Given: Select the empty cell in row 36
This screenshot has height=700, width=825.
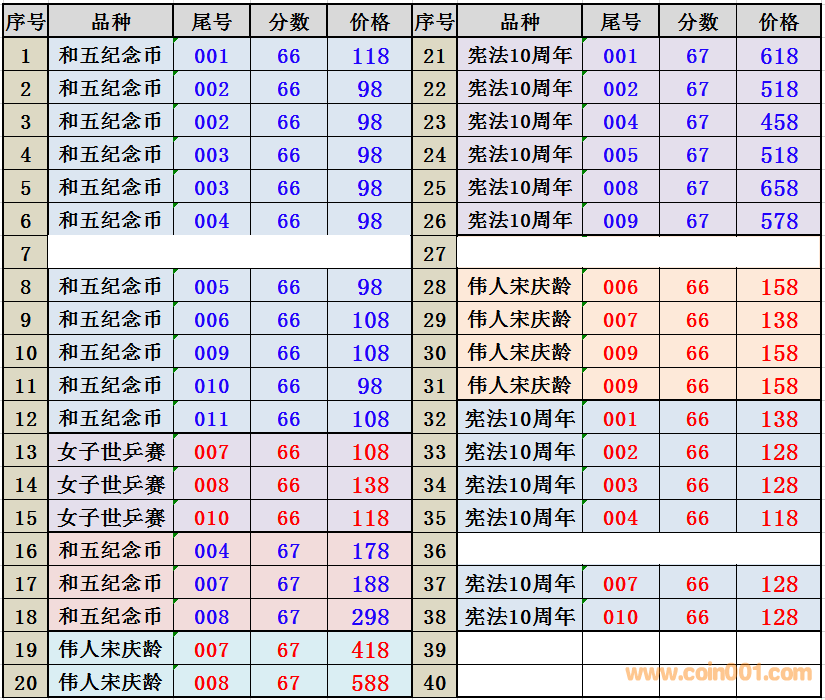Looking at the screenshot, I should [x=640, y=551].
